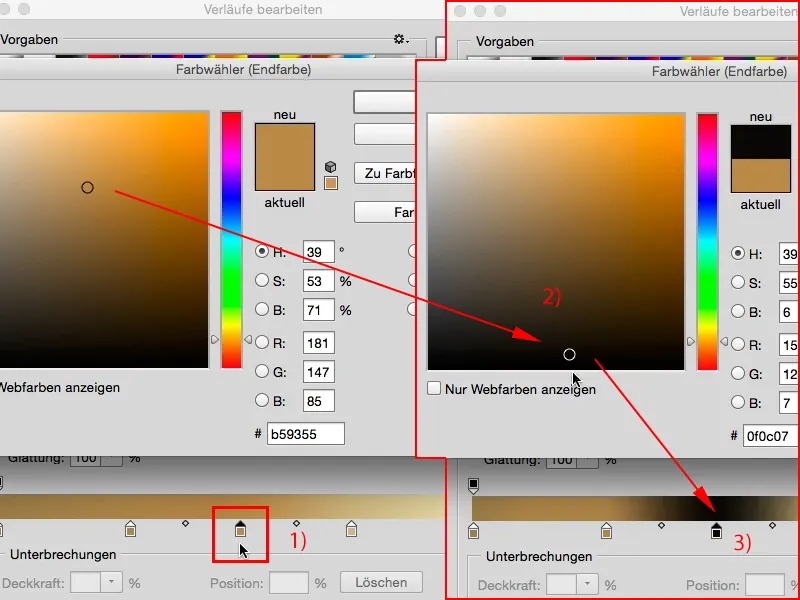Open the gear presets menu in left window
The image size is (800, 600).
(401, 39)
